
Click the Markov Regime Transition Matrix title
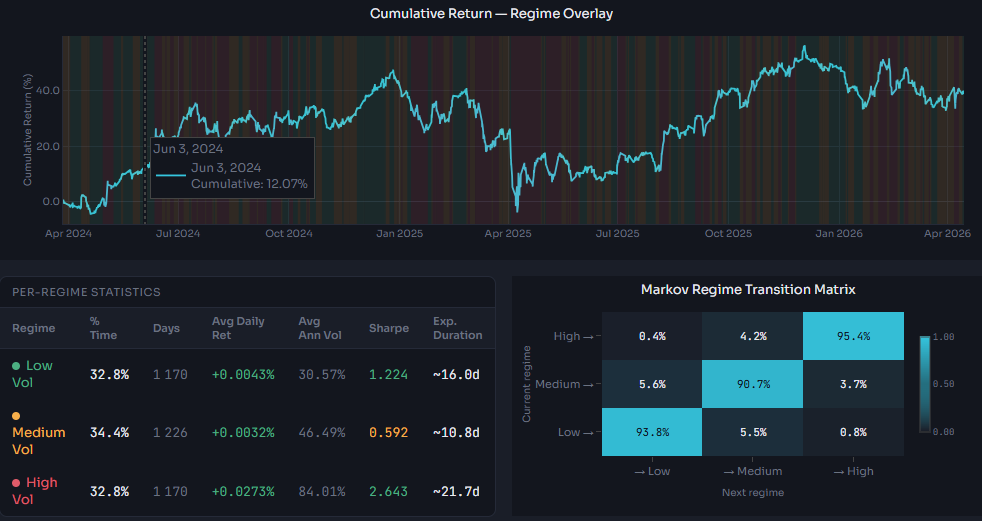pos(747,289)
